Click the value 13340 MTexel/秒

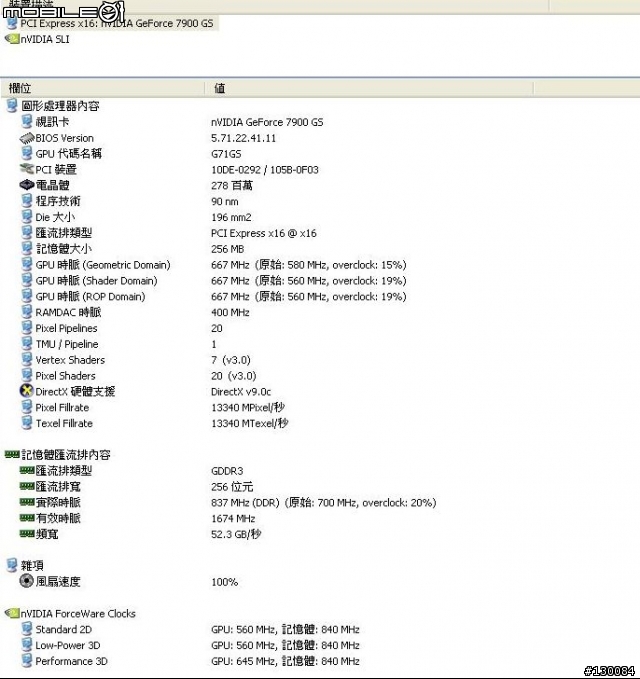(x=249, y=424)
